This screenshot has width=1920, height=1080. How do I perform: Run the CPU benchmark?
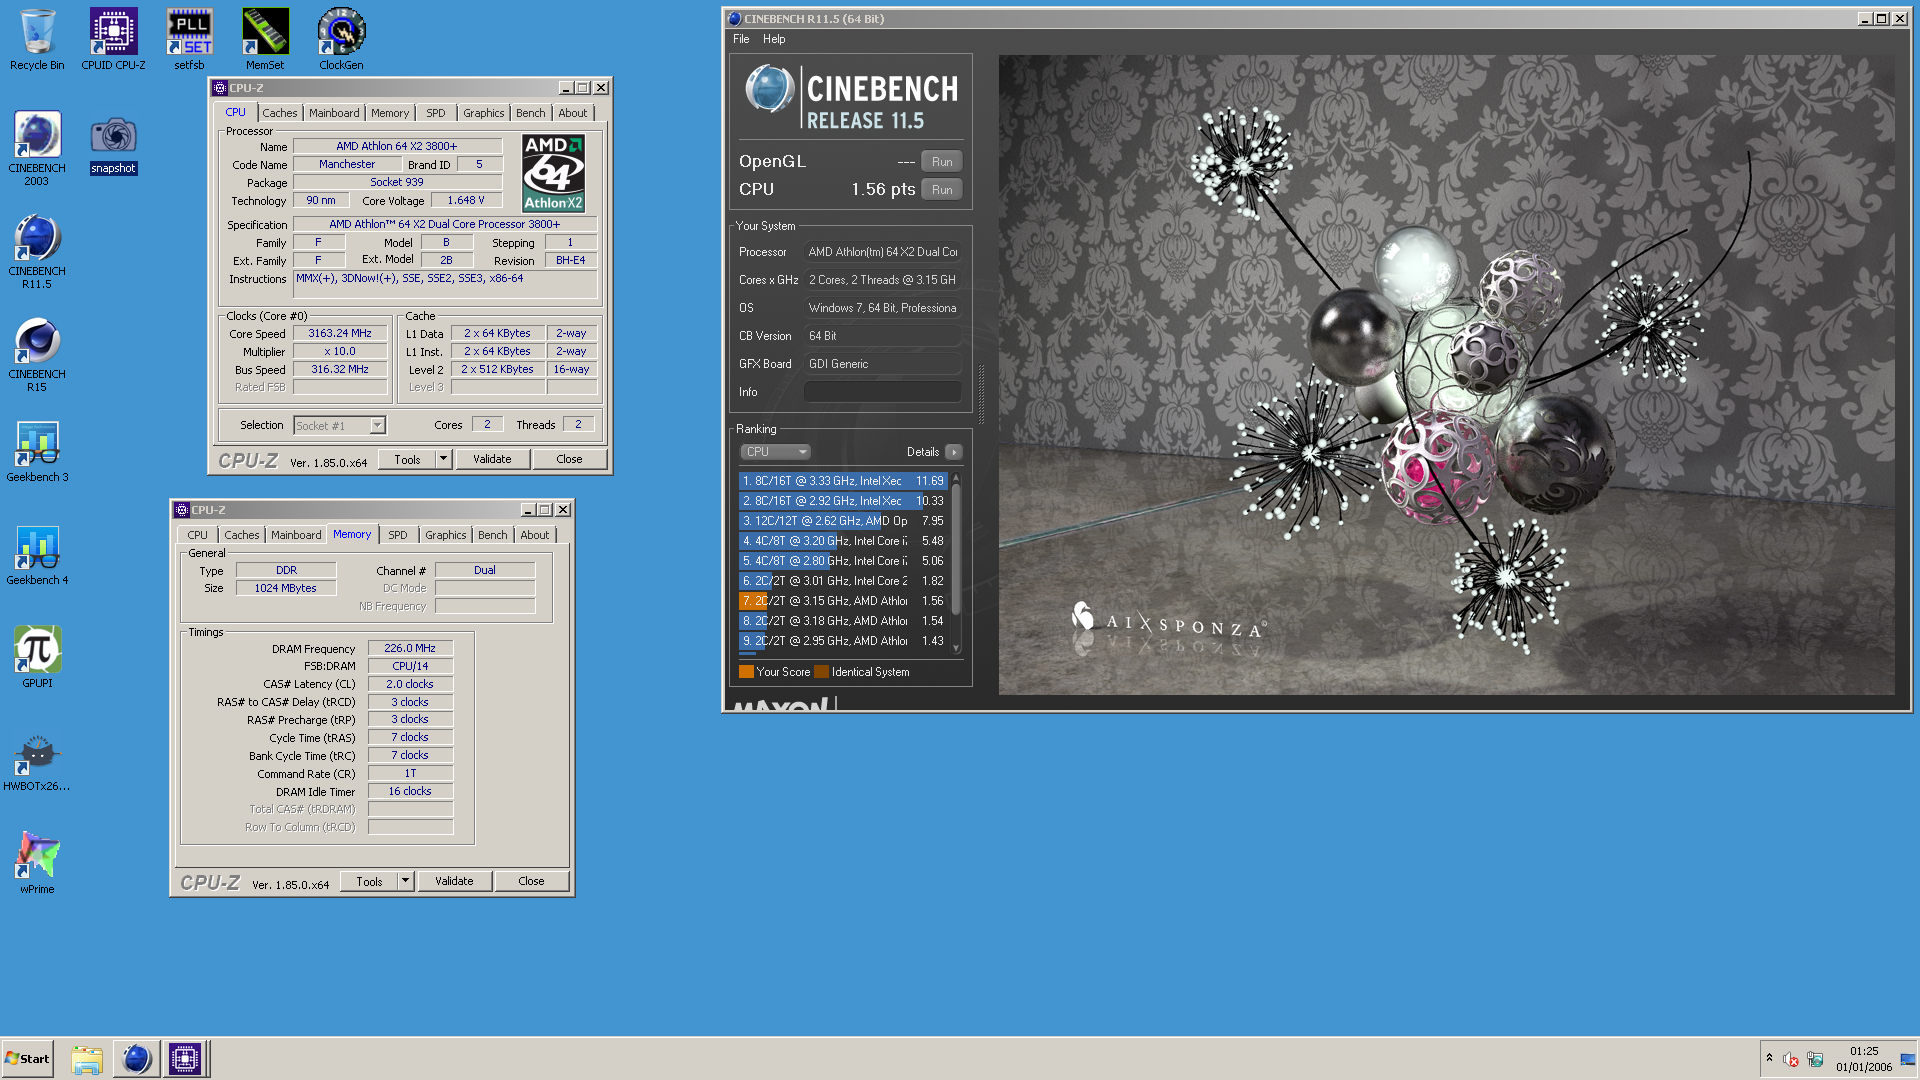coord(942,190)
